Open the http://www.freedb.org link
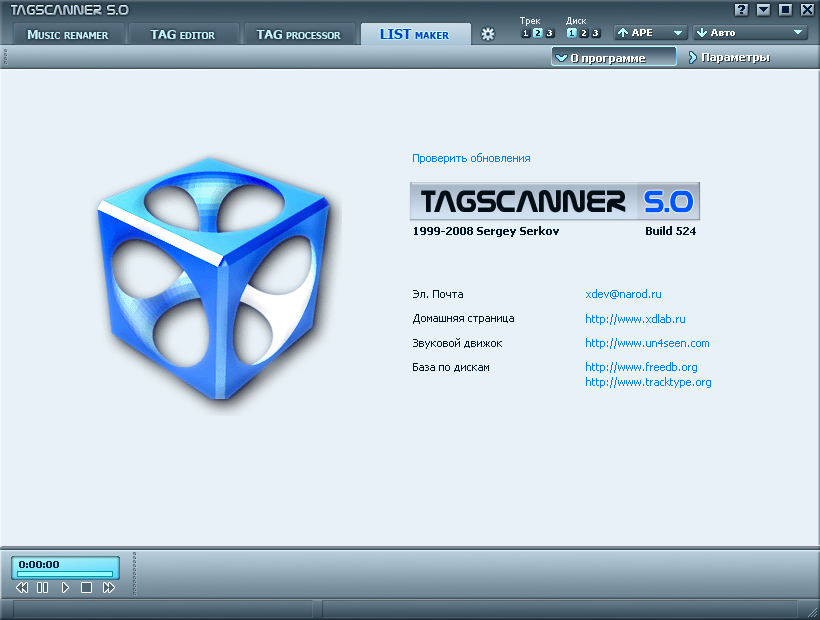820x620 pixels. [641, 368]
